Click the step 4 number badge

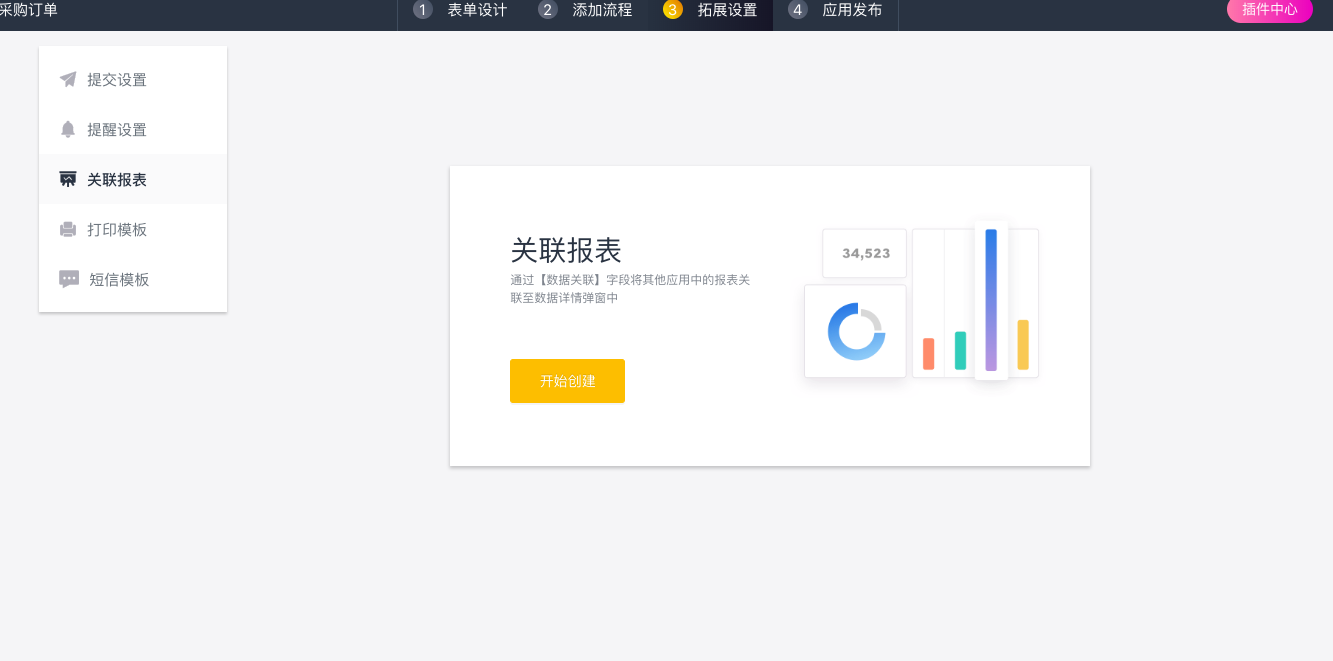798,10
